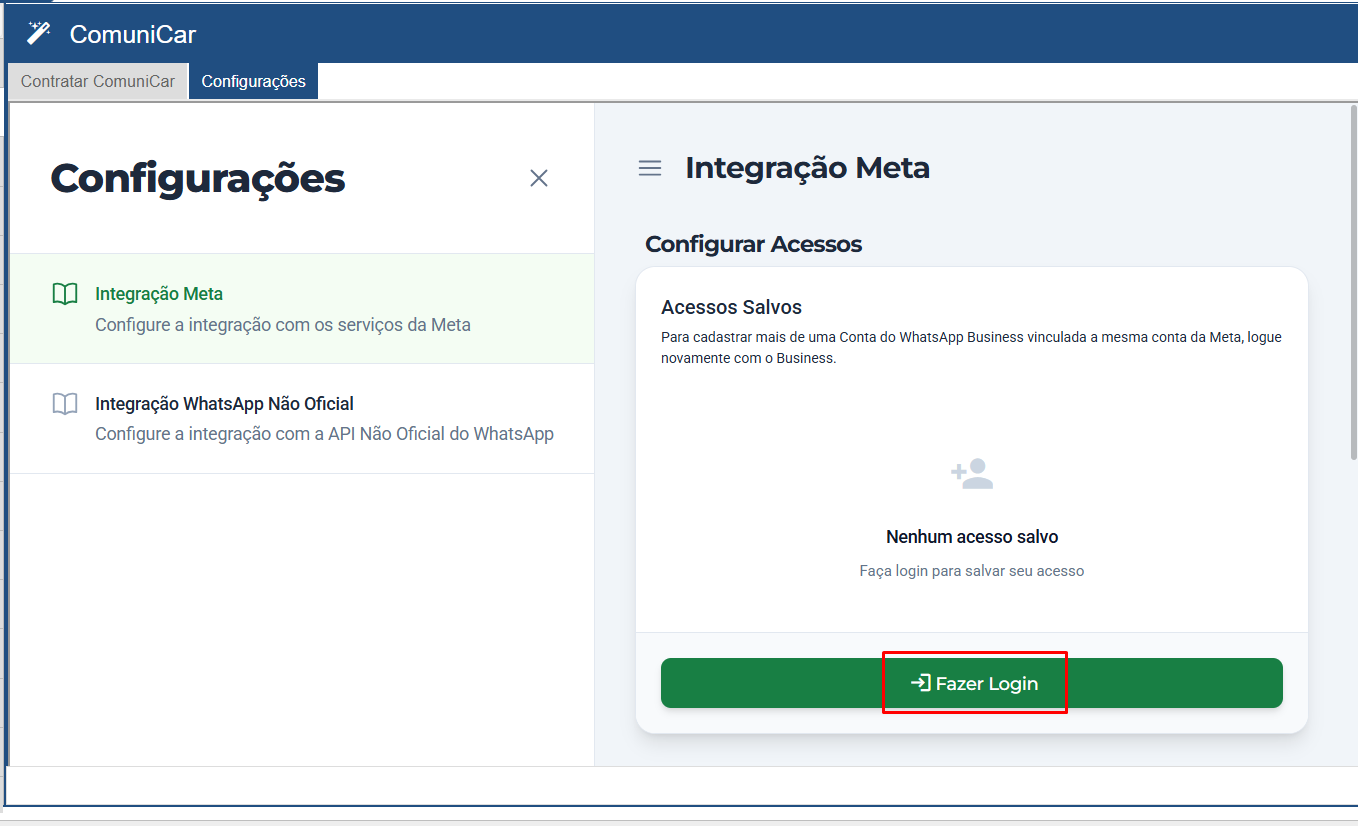
Task: Click the ComuniCar title text in header
Action: (x=133, y=34)
